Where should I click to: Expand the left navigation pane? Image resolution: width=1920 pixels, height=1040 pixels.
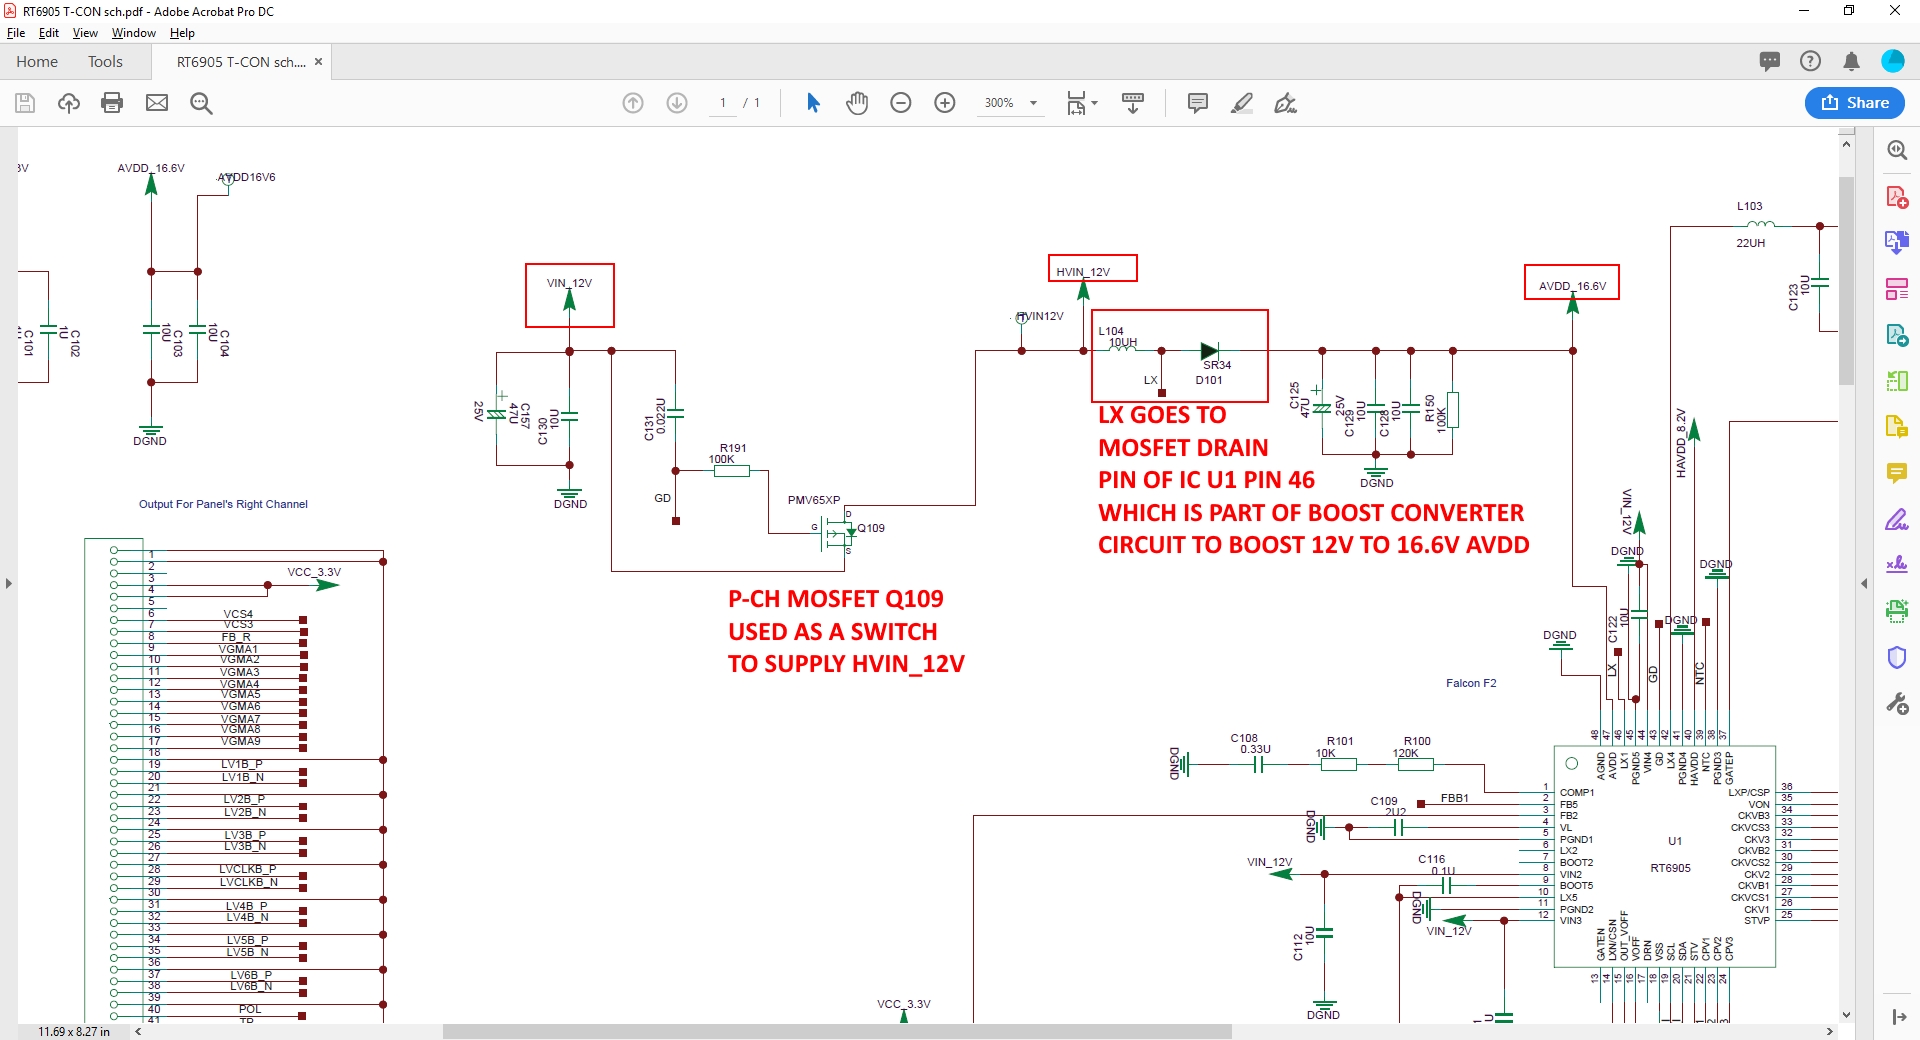9,583
